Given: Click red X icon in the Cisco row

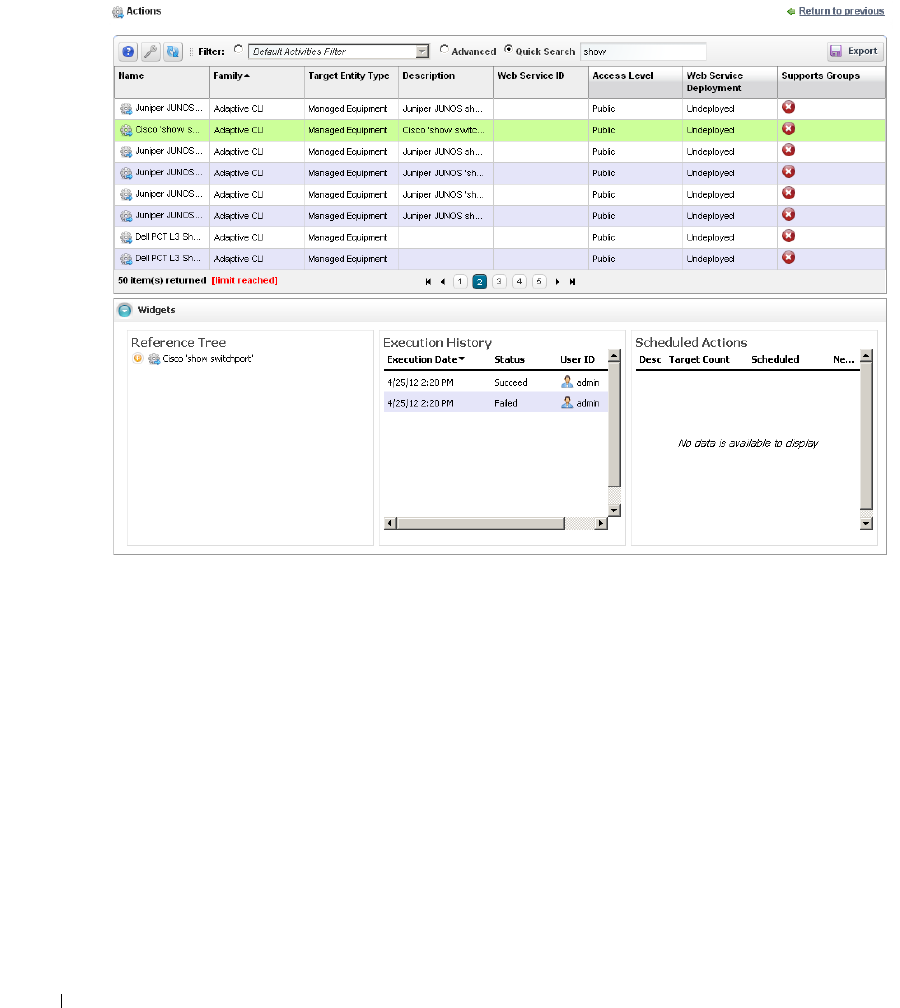Looking at the screenshot, I should tap(789, 129).
